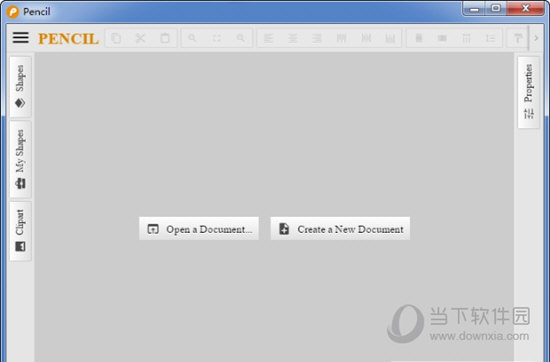This screenshot has width=550, height=362.
Task: Click the Make same height icon
Action: tap(442, 38)
